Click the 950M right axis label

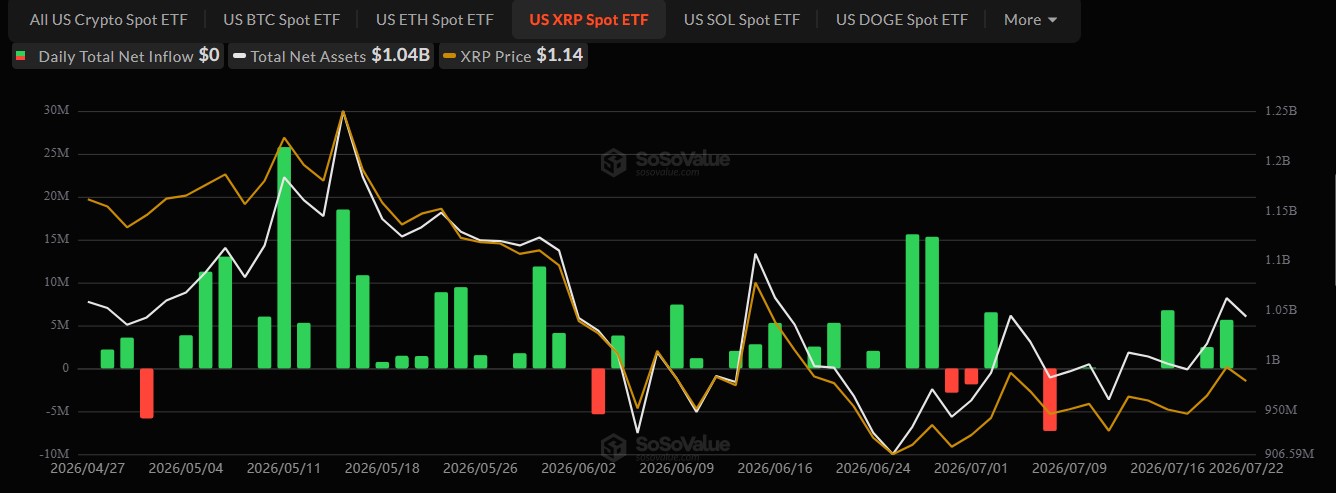click(1280, 410)
